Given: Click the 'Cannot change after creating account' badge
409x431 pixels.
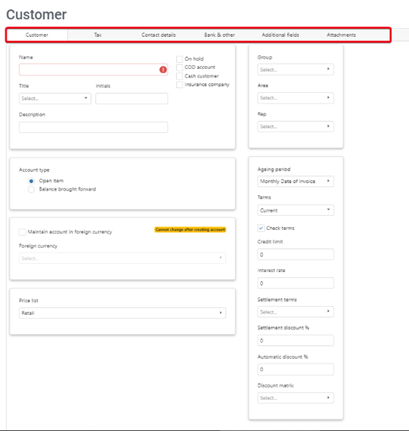Looking at the screenshot, I should point(190,230).
